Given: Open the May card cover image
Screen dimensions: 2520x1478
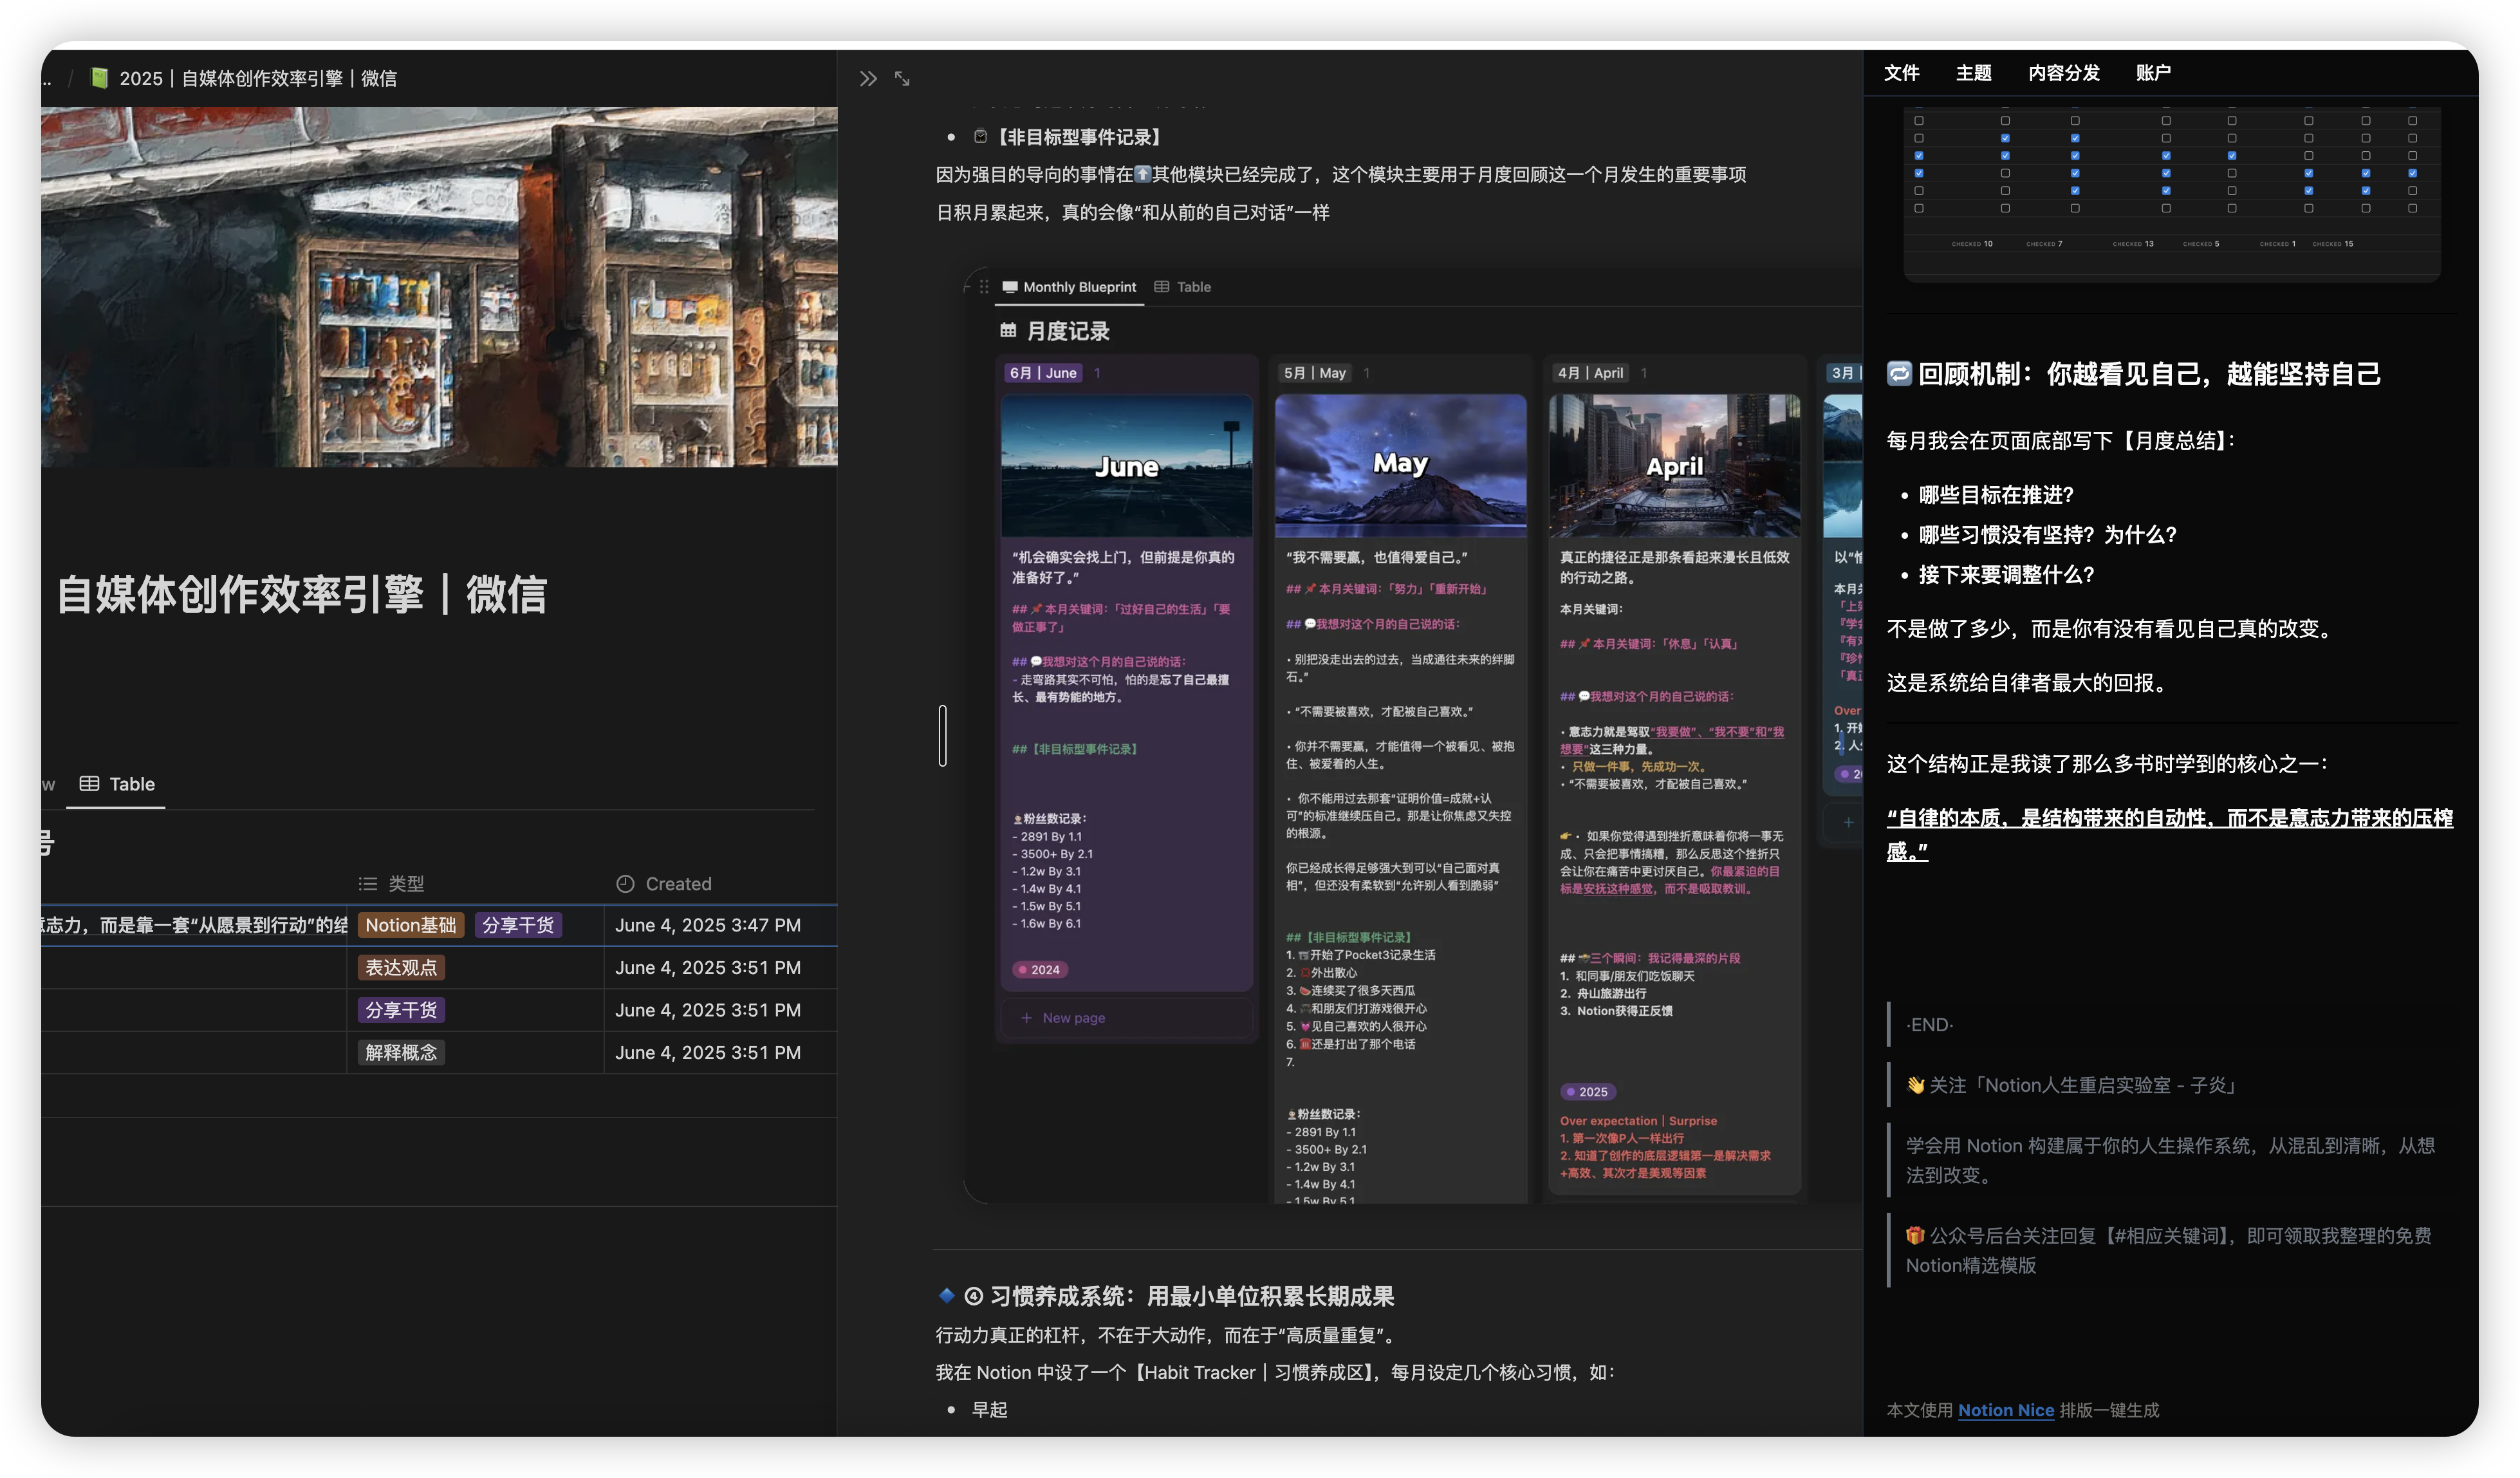Looking at the screenshot, I should pyautogui.click(x=1400, y=465).
